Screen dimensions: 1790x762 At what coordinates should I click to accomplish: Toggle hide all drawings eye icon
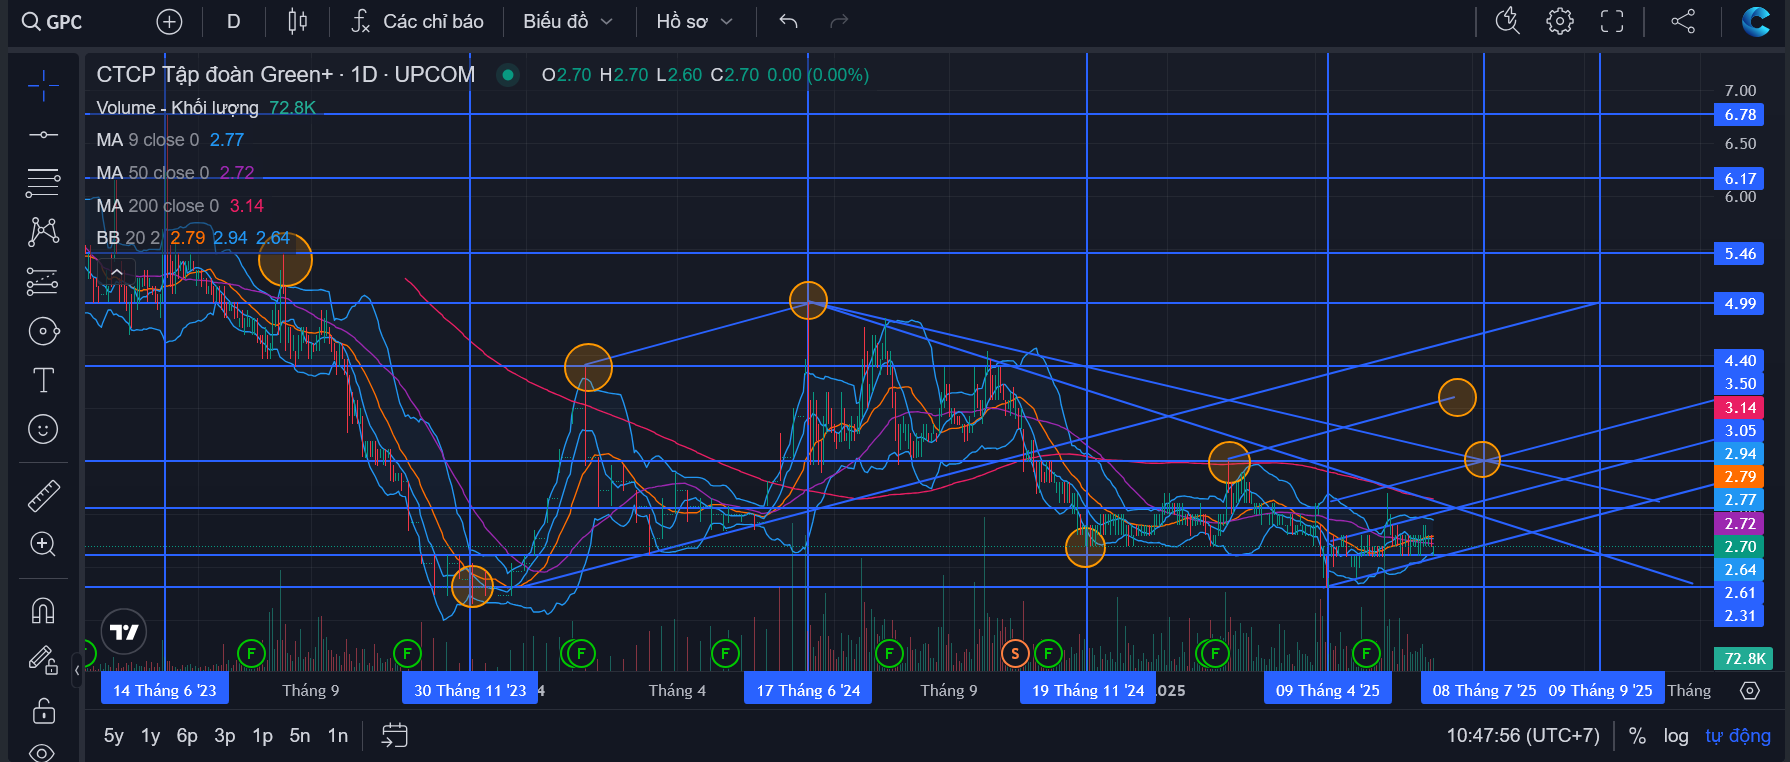click(x=43, y=752)
